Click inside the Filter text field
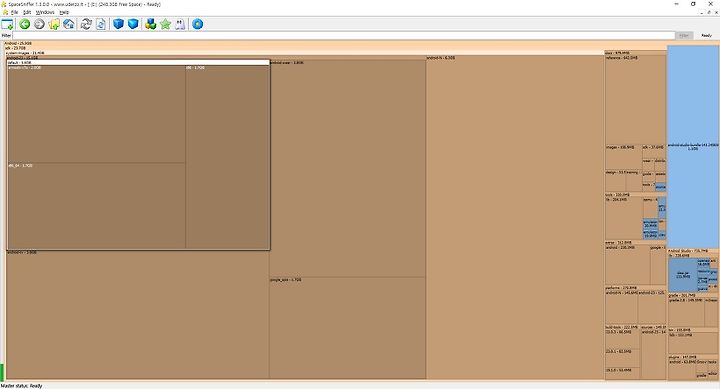Screen dimensions: 720x389 (343, 35)
